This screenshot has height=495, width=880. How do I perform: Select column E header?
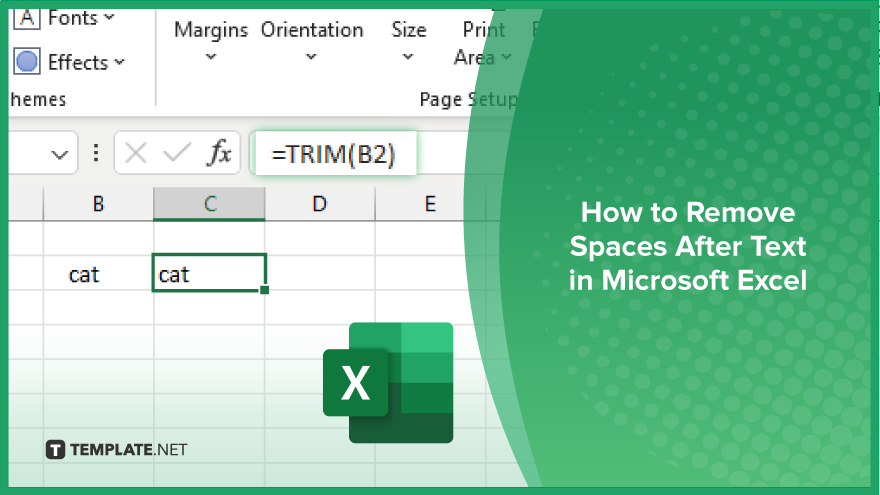(x=430, y=204)
